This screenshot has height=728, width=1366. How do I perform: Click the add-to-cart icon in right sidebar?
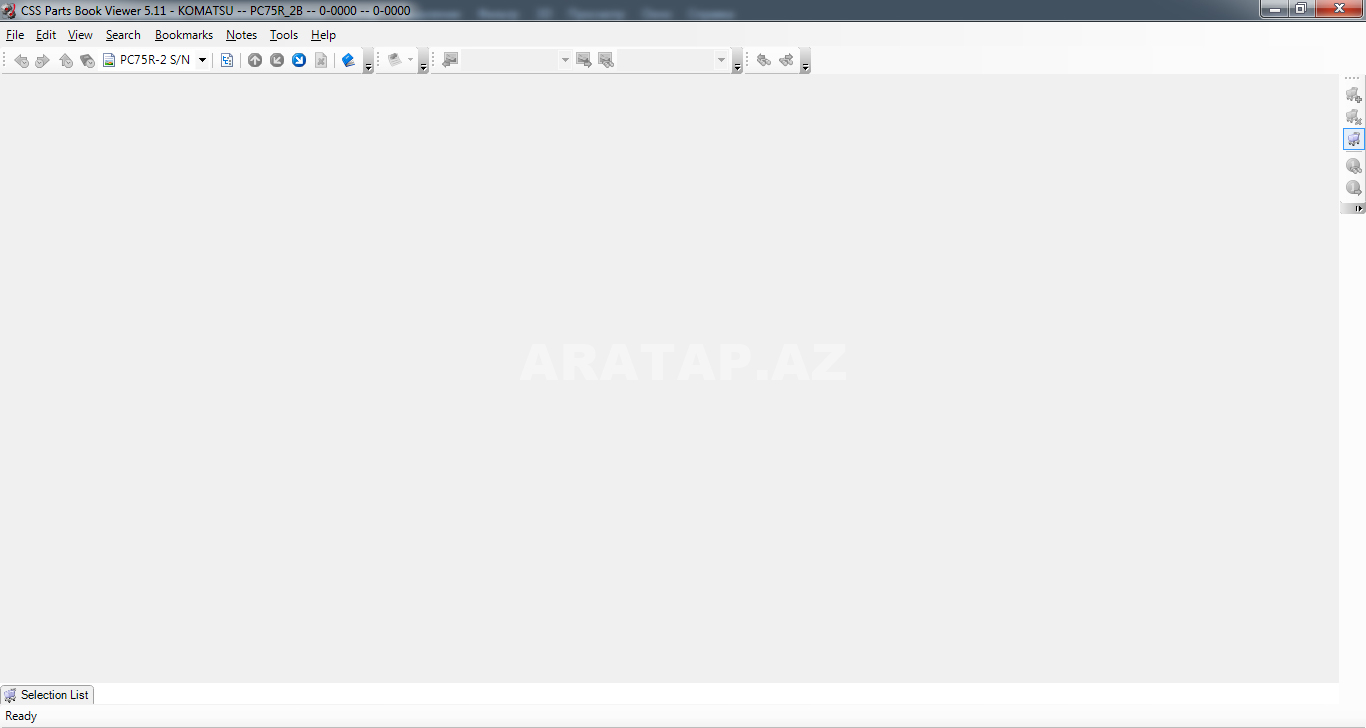(x=1354, y=95)
